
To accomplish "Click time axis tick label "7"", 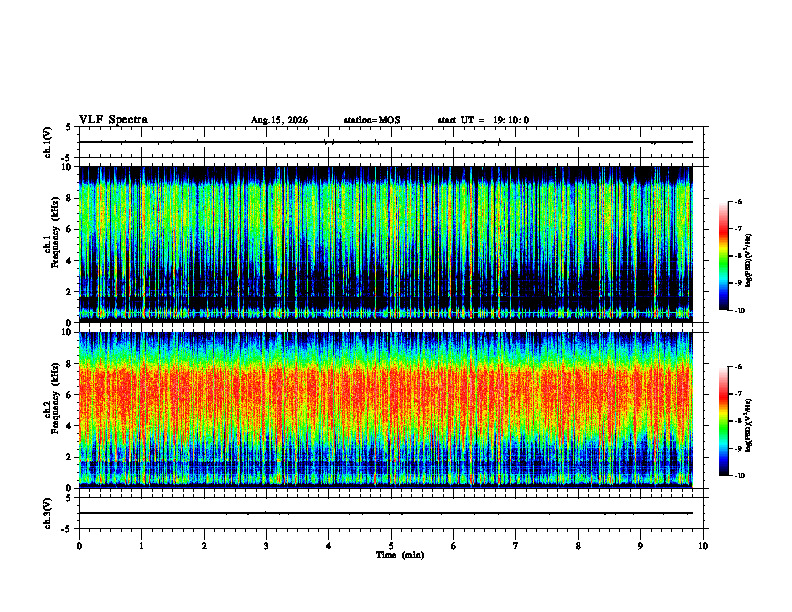I will (516, 546).
